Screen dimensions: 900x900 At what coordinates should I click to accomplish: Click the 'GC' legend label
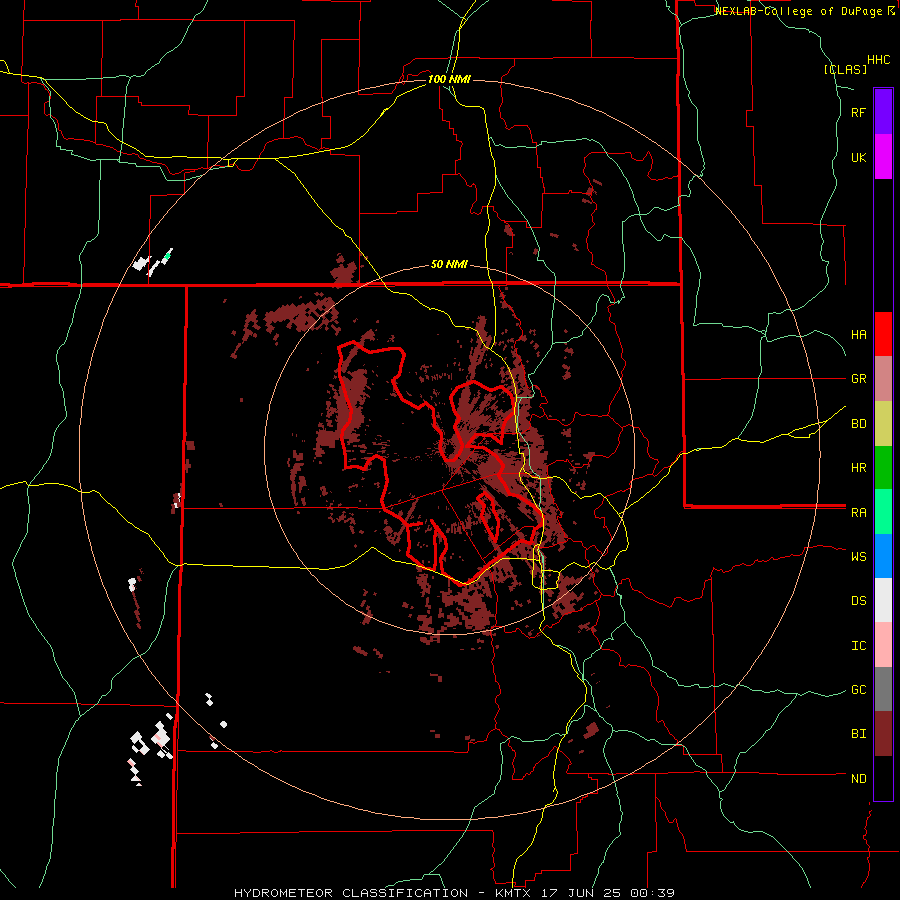coord(858,690)
